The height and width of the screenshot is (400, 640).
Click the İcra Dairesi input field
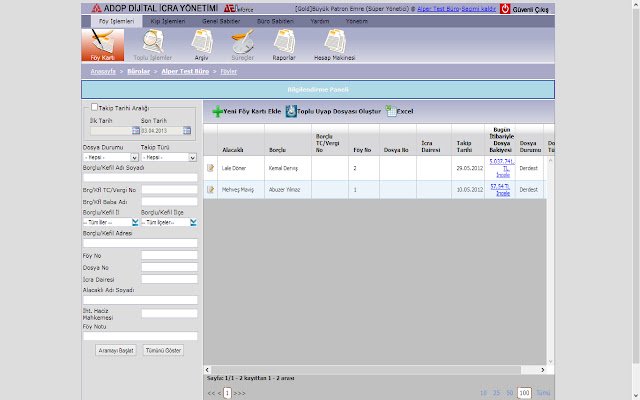click(x=169, y=279)
